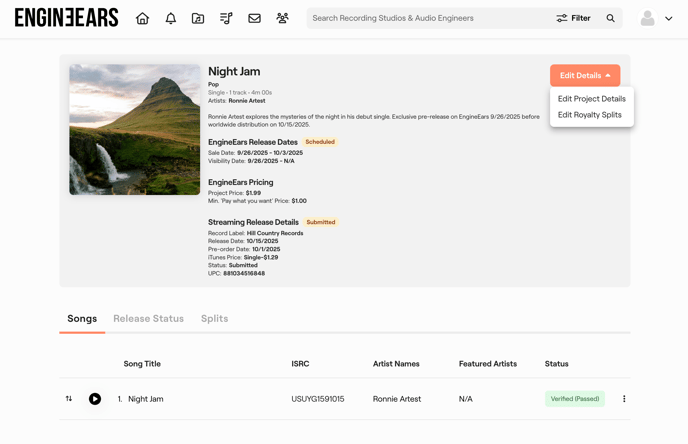
Task: Open the projects folder icon
Action: click(198, 18)
